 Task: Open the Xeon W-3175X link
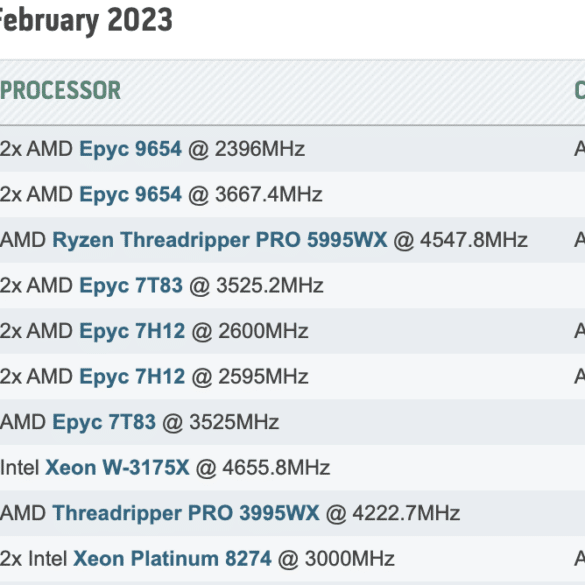(117, 467)
